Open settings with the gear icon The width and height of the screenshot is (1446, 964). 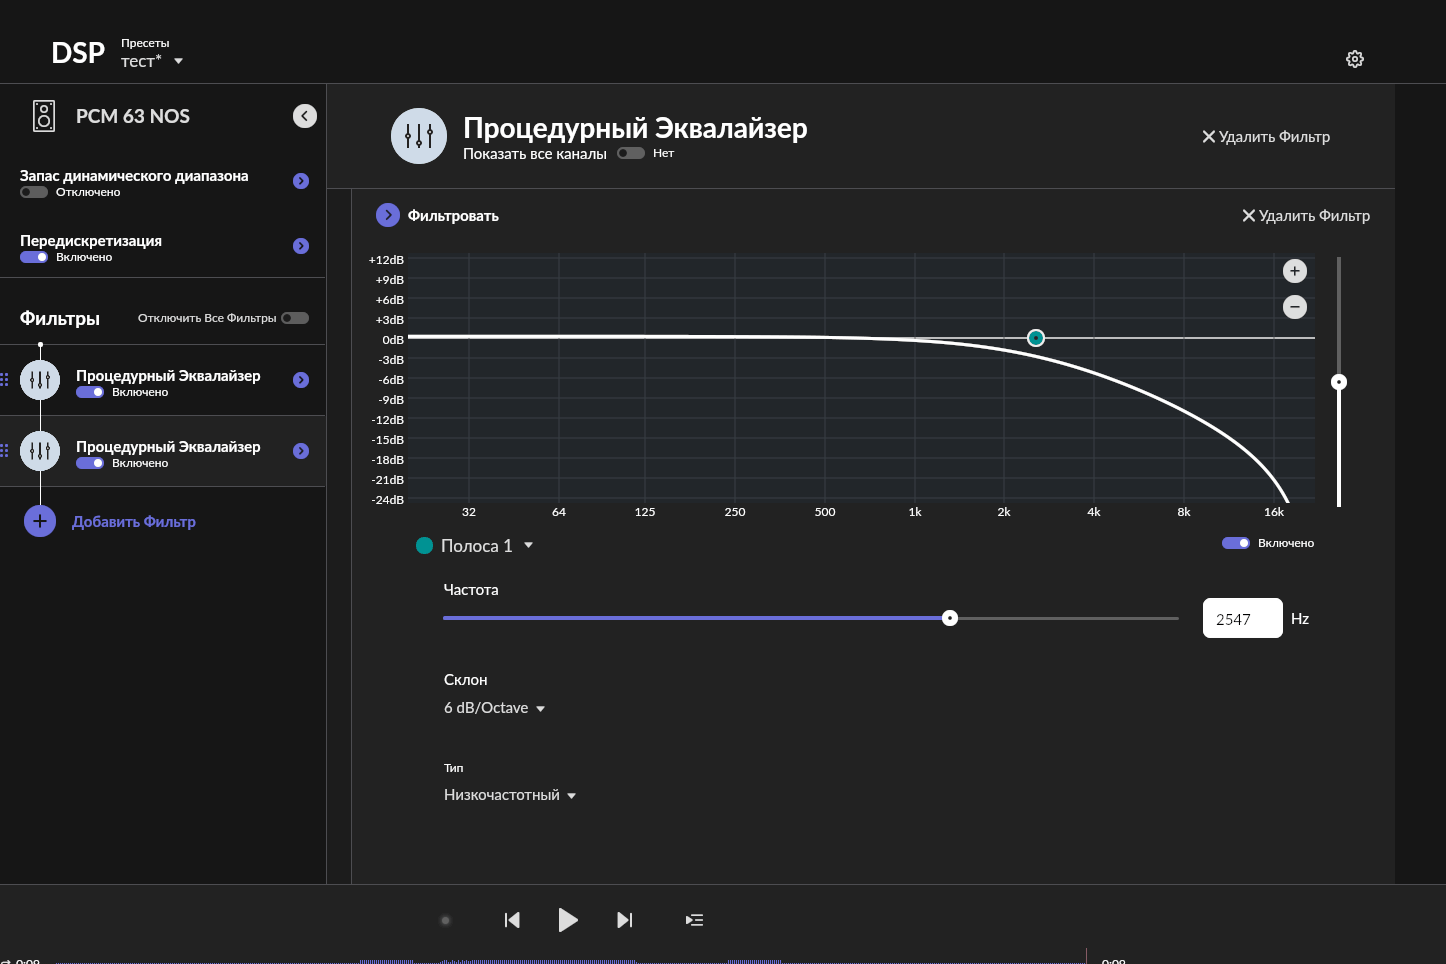tap(1355, 59)
